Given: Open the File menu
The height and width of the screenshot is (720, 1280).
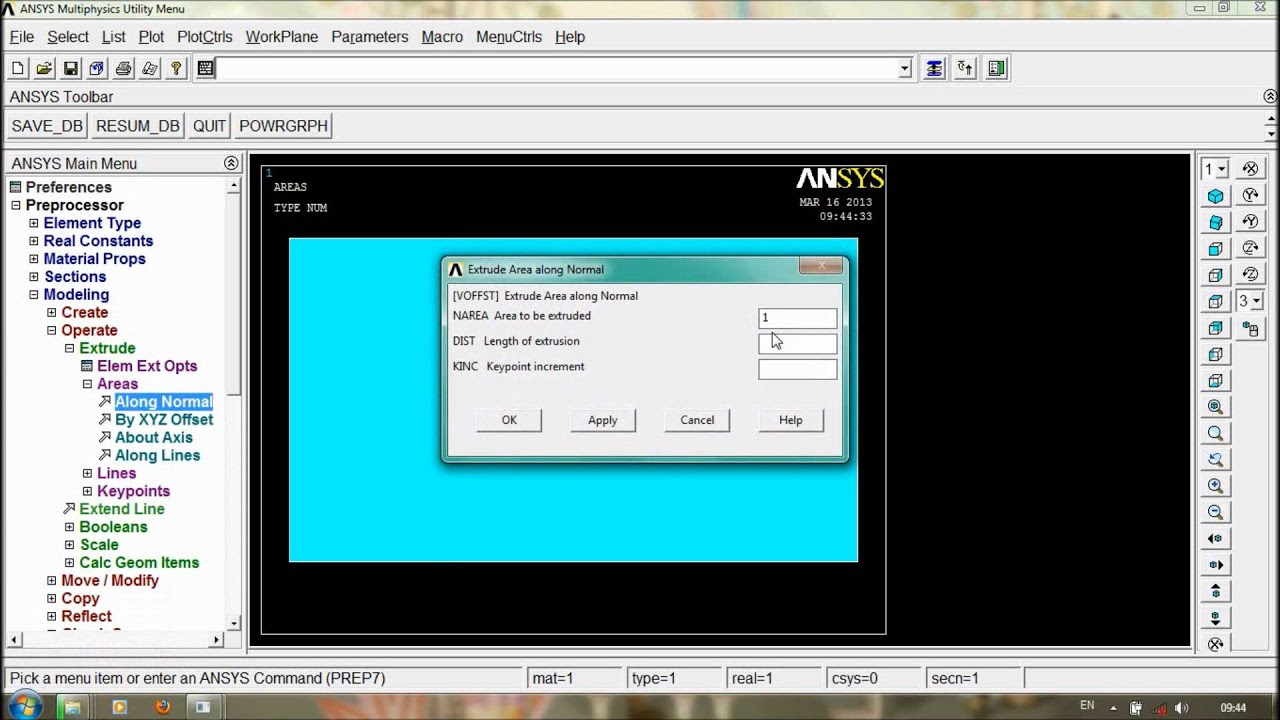Looking at the screenshot, I should 22,37.
